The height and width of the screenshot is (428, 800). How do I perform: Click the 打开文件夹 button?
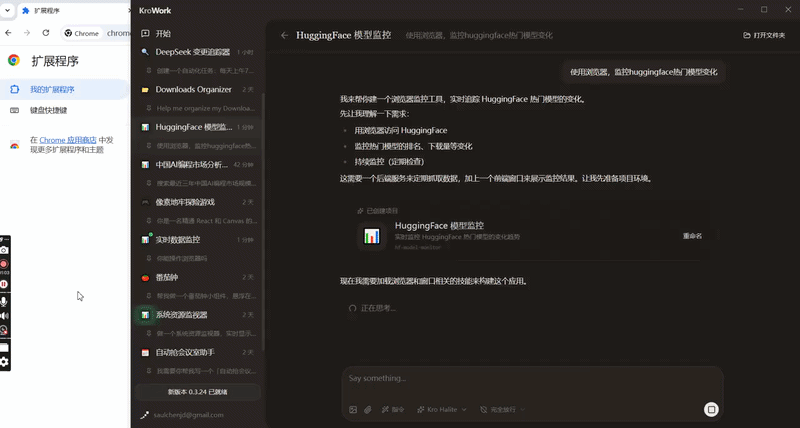click(x=764, y=35)
